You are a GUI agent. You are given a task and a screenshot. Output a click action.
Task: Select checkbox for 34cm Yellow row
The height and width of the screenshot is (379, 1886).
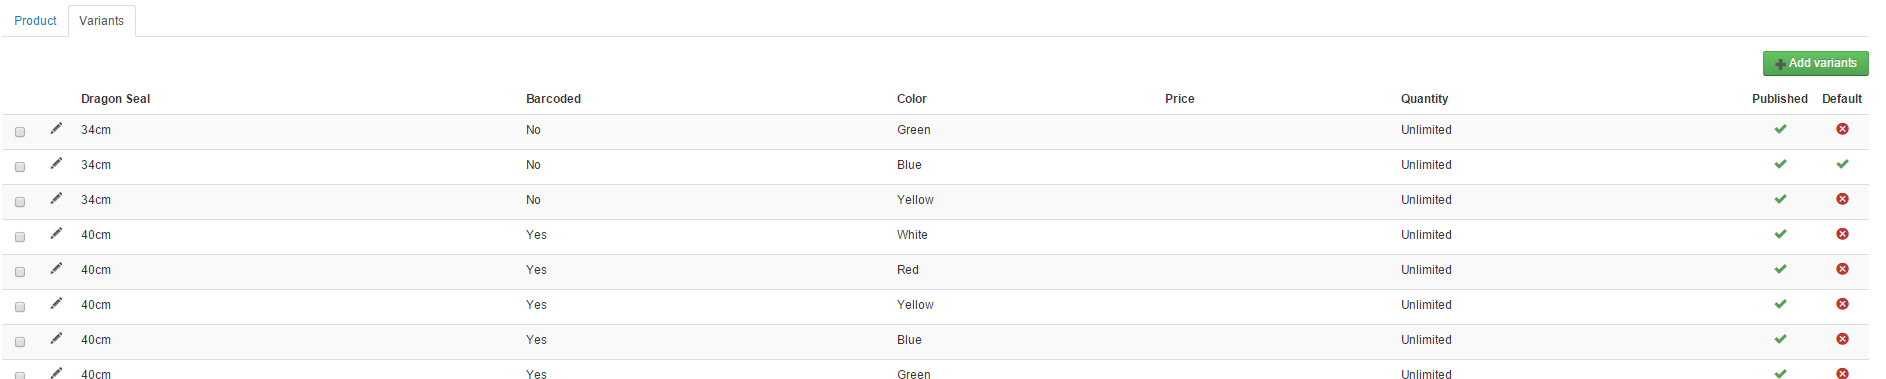tap(20, 202)
